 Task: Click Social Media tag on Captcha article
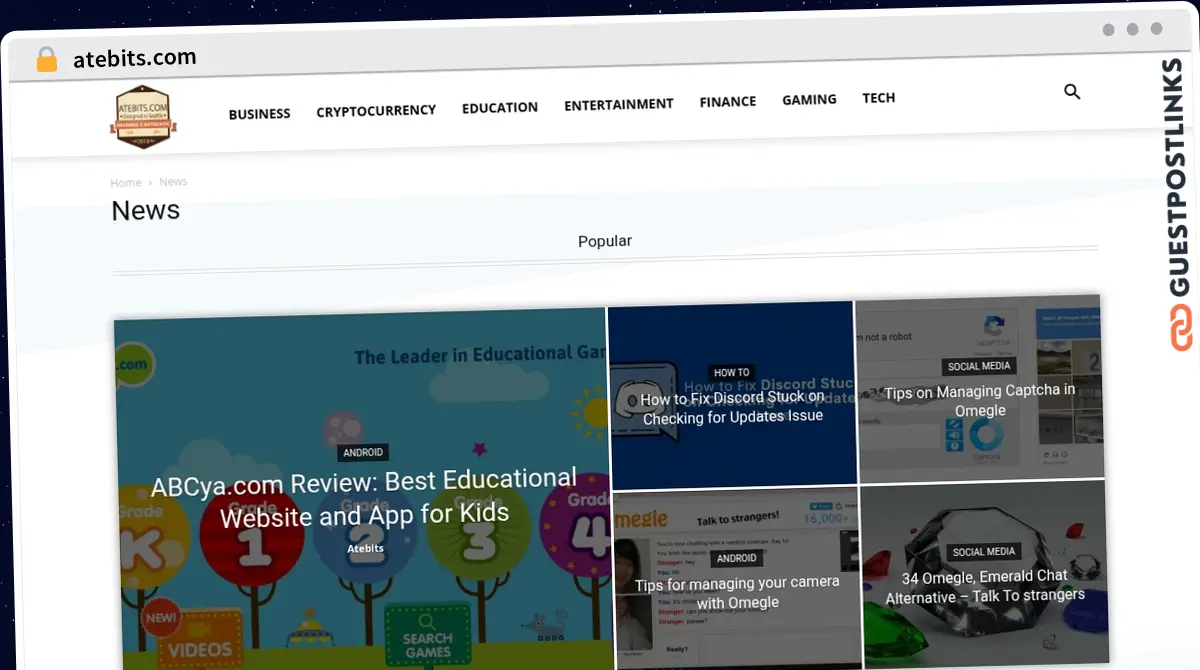coord(981,366)
